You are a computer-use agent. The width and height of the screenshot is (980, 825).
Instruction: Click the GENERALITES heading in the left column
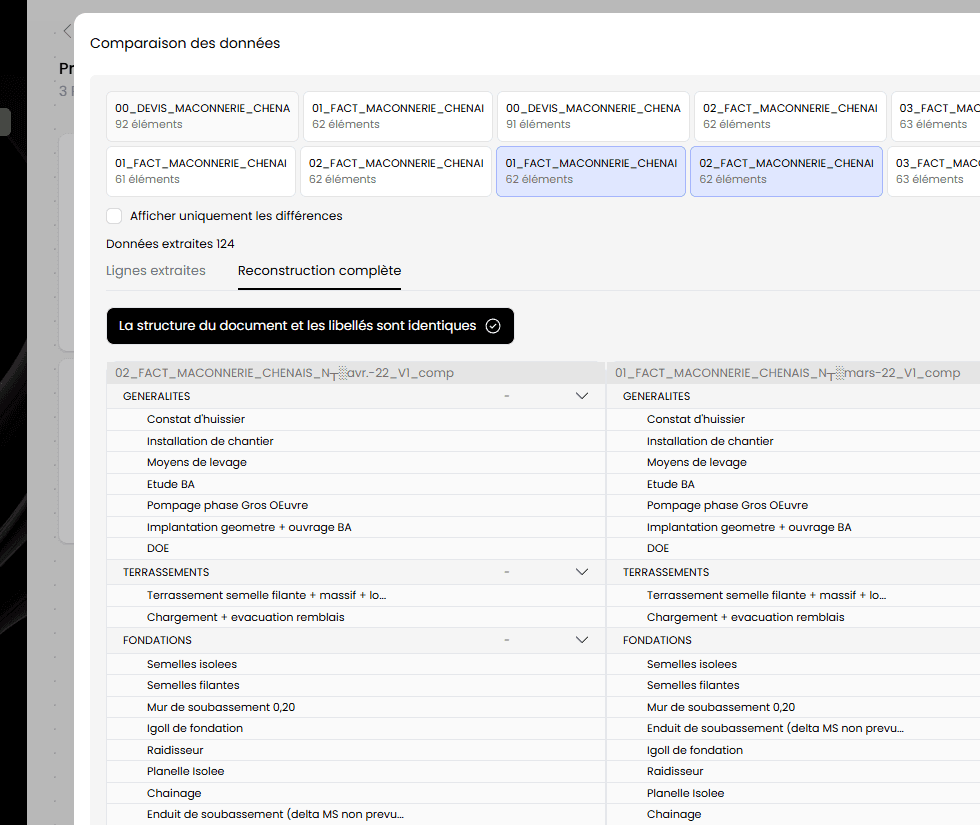point(156,396)
